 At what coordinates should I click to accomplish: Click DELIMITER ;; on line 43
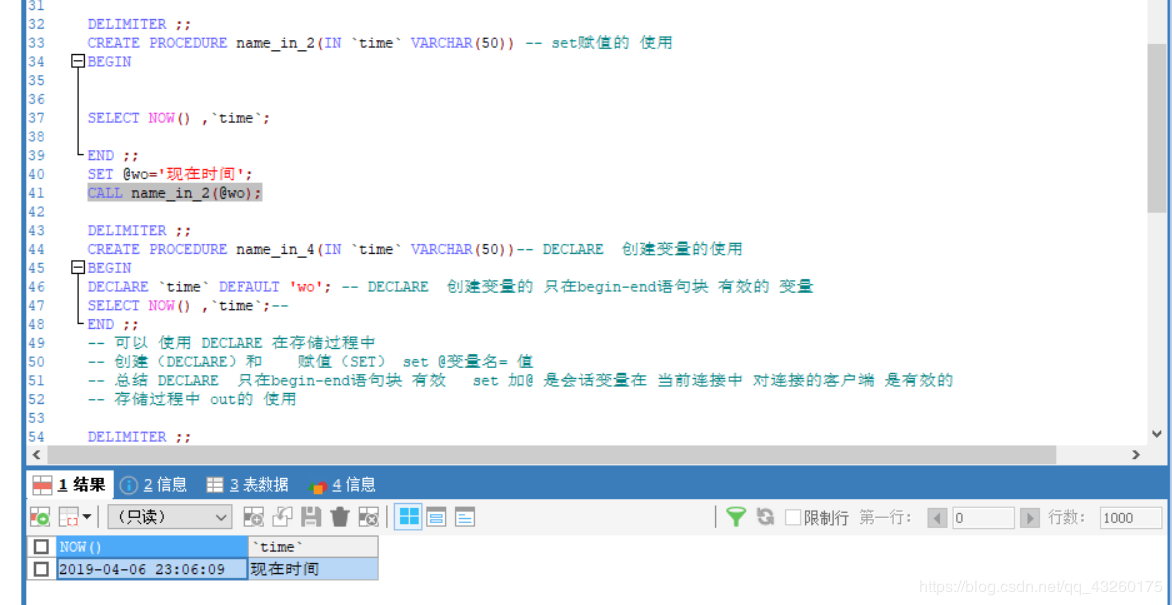[x=139, y=230]
